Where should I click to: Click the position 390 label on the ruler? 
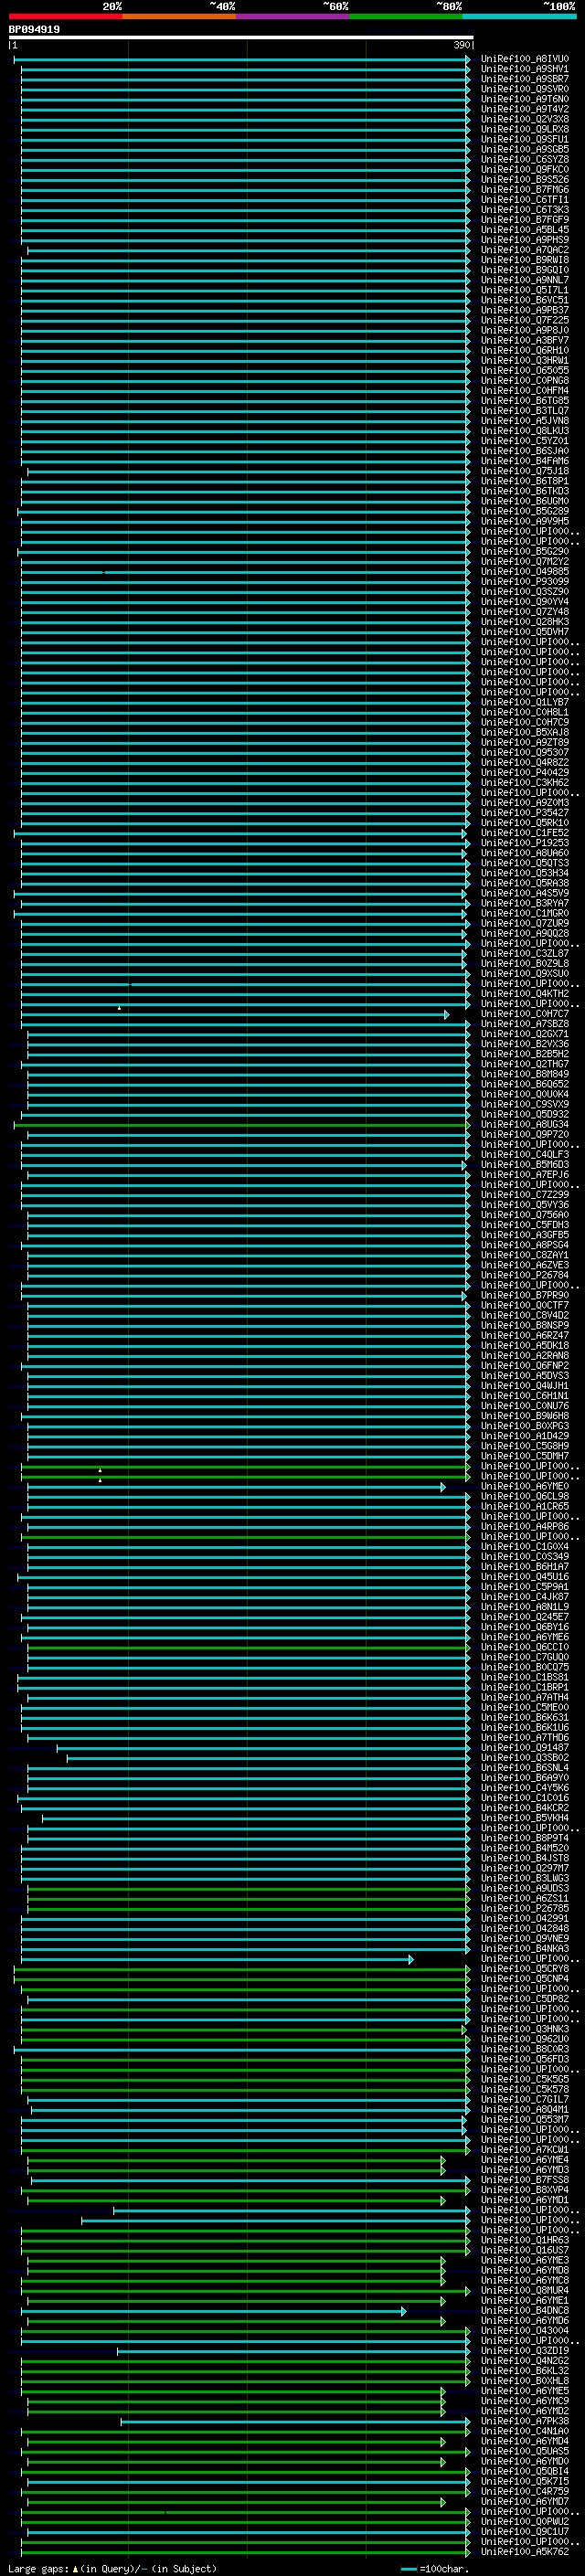coord(462,46)
